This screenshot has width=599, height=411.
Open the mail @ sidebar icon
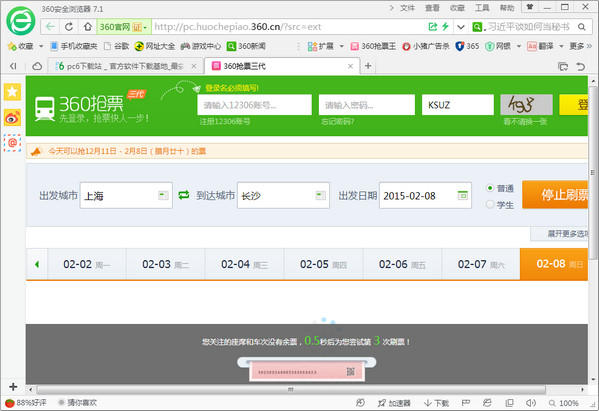12,143
